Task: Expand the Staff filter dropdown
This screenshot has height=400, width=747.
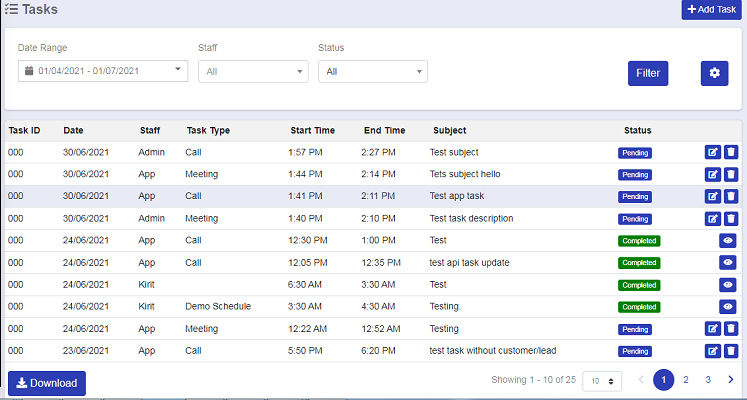Action: tap(253, 71)
